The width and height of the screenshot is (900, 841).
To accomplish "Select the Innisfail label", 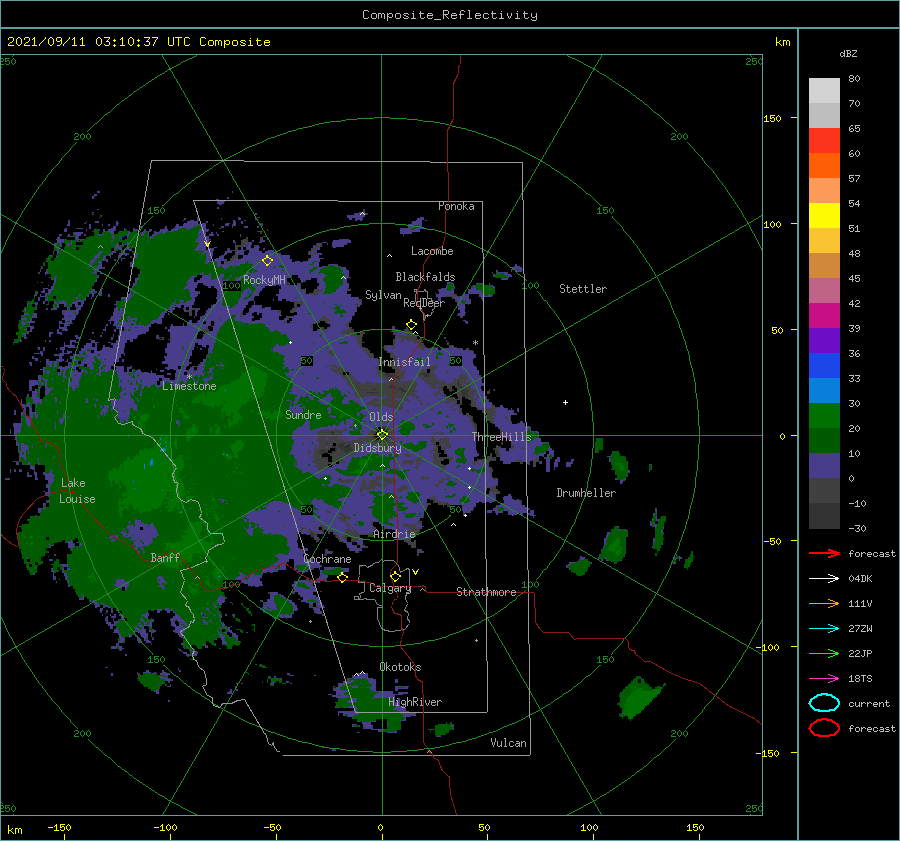I will click(x=404, y=362).
